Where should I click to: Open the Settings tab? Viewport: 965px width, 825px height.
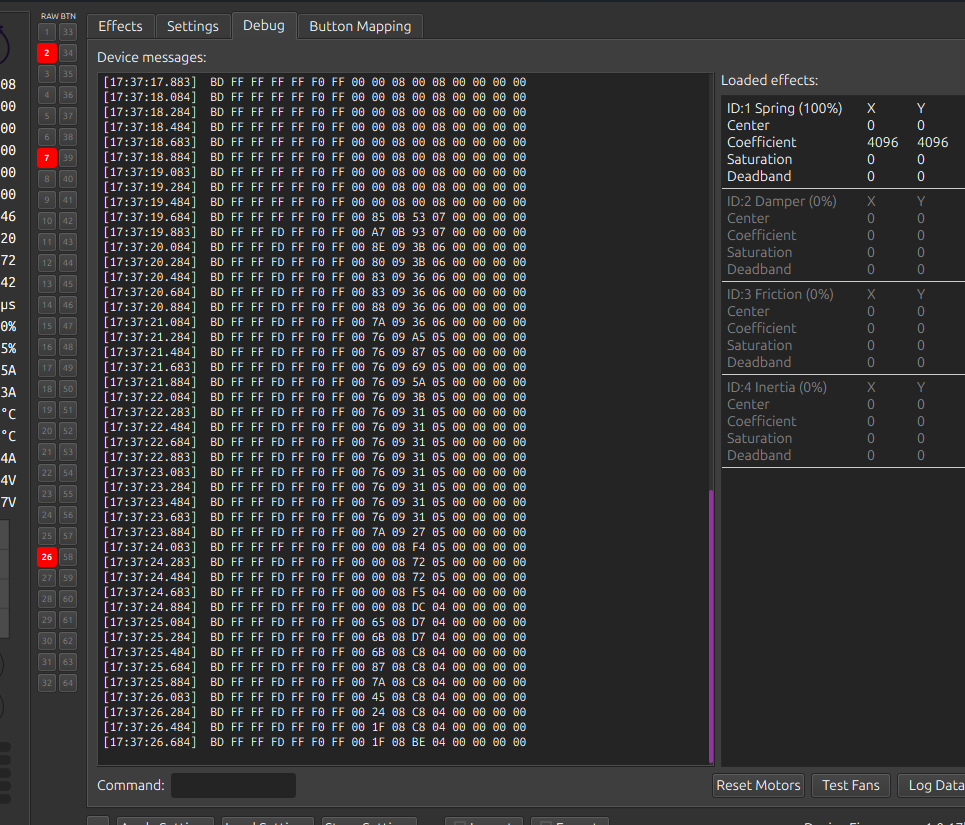point(193,26)
